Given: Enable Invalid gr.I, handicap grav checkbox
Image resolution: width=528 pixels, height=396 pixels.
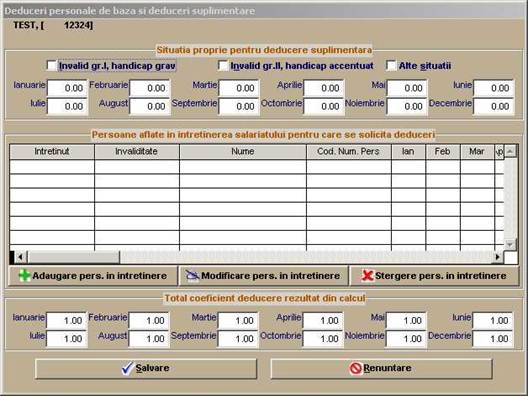Looking at the screenshot, I should point(52,65).
